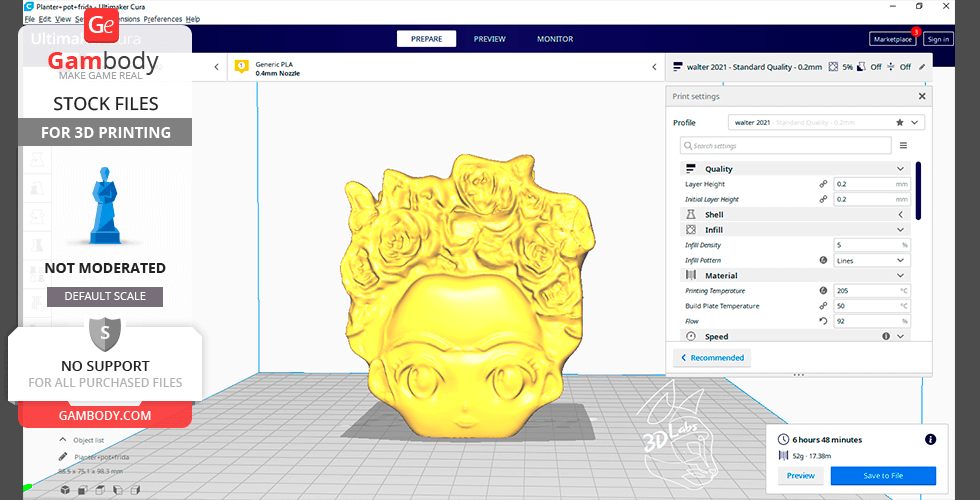Expand the Shell settings category
980x500 pixels.
(x=901, y=214)
